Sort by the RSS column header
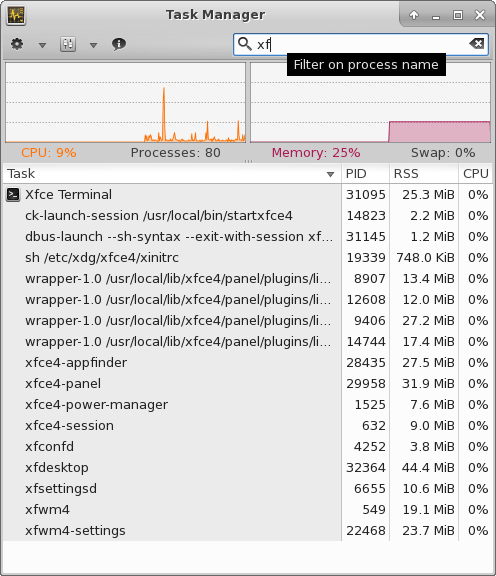The width and height of the screenshot is (496, 576). tap(424, 174)
